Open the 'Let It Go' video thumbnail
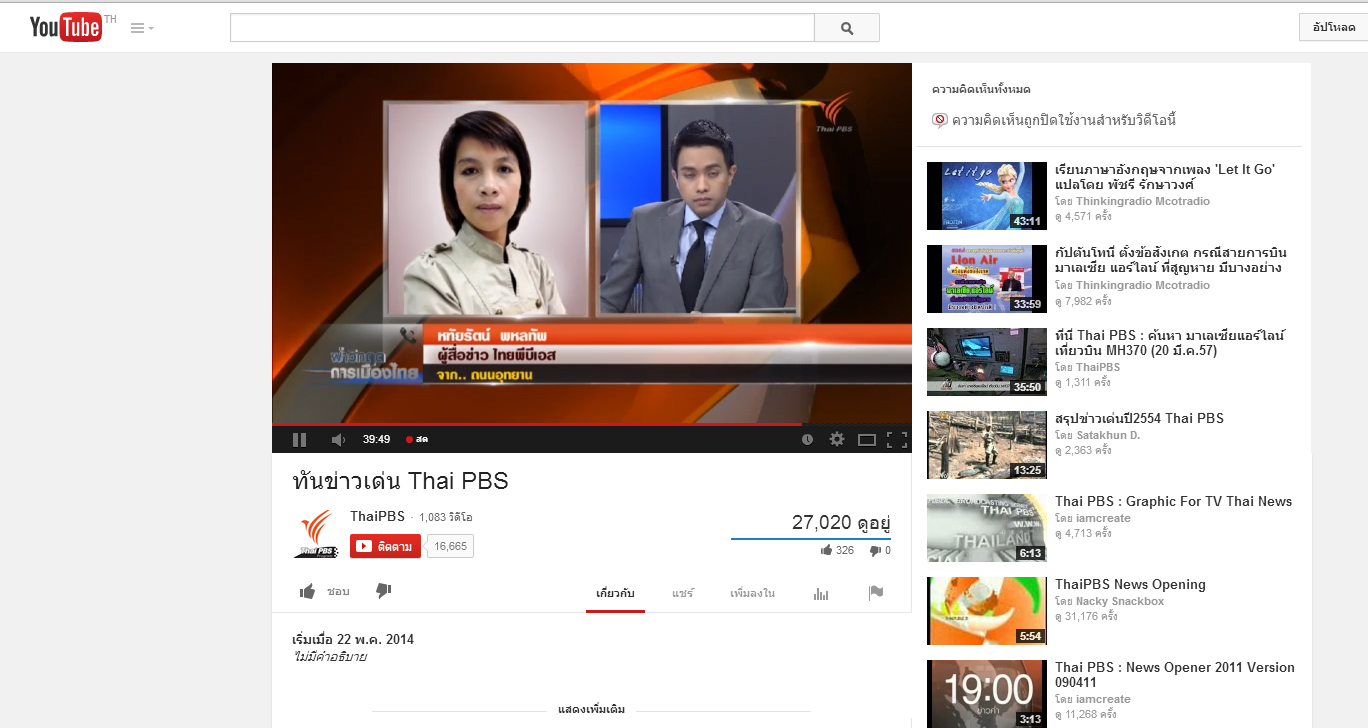Viewport: 1368px width, 728px height. point(986,196)
